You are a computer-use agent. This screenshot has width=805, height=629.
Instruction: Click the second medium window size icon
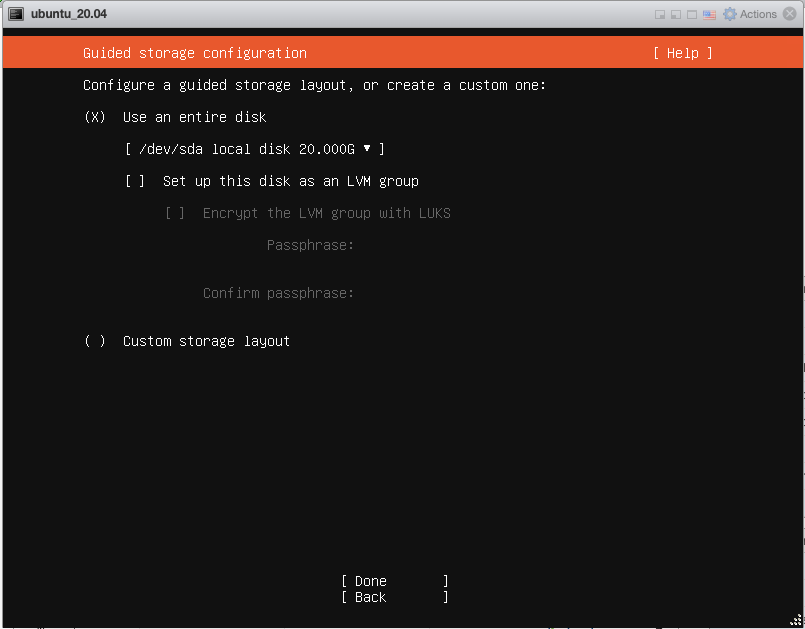click(x=676, y=14)
